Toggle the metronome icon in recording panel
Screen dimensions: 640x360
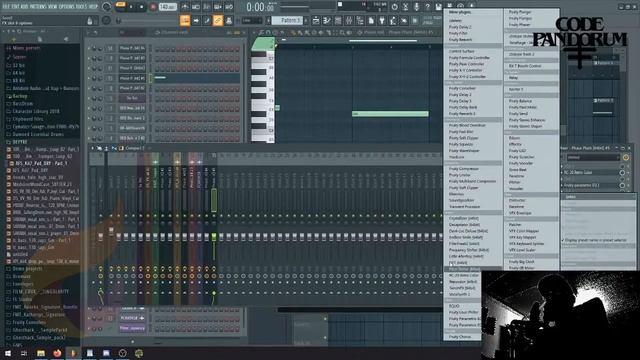pos(185,7)
